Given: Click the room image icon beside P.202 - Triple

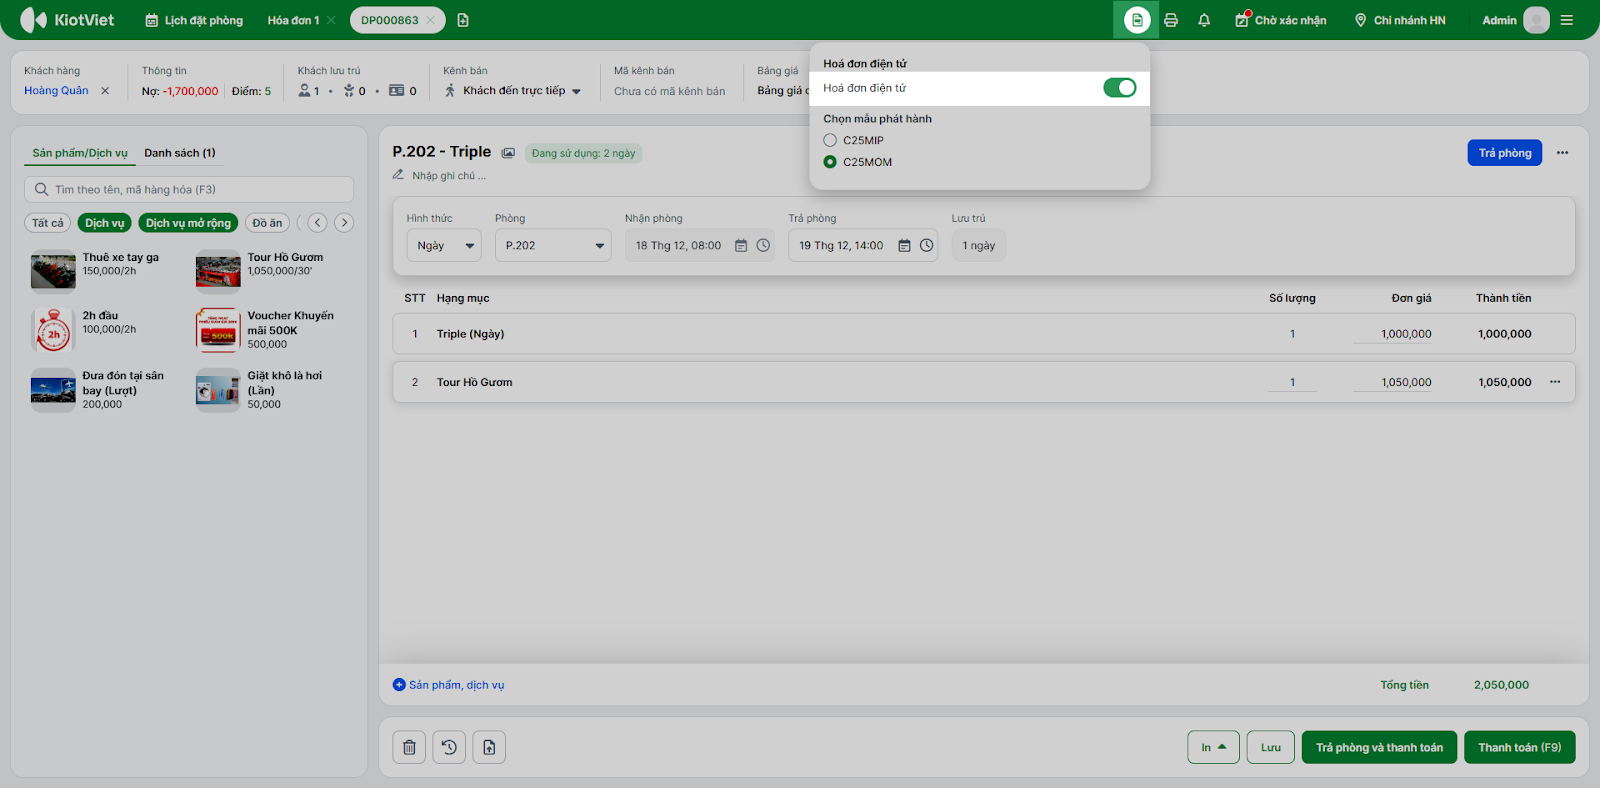Looking at the screenshot, I should (508, 153).
